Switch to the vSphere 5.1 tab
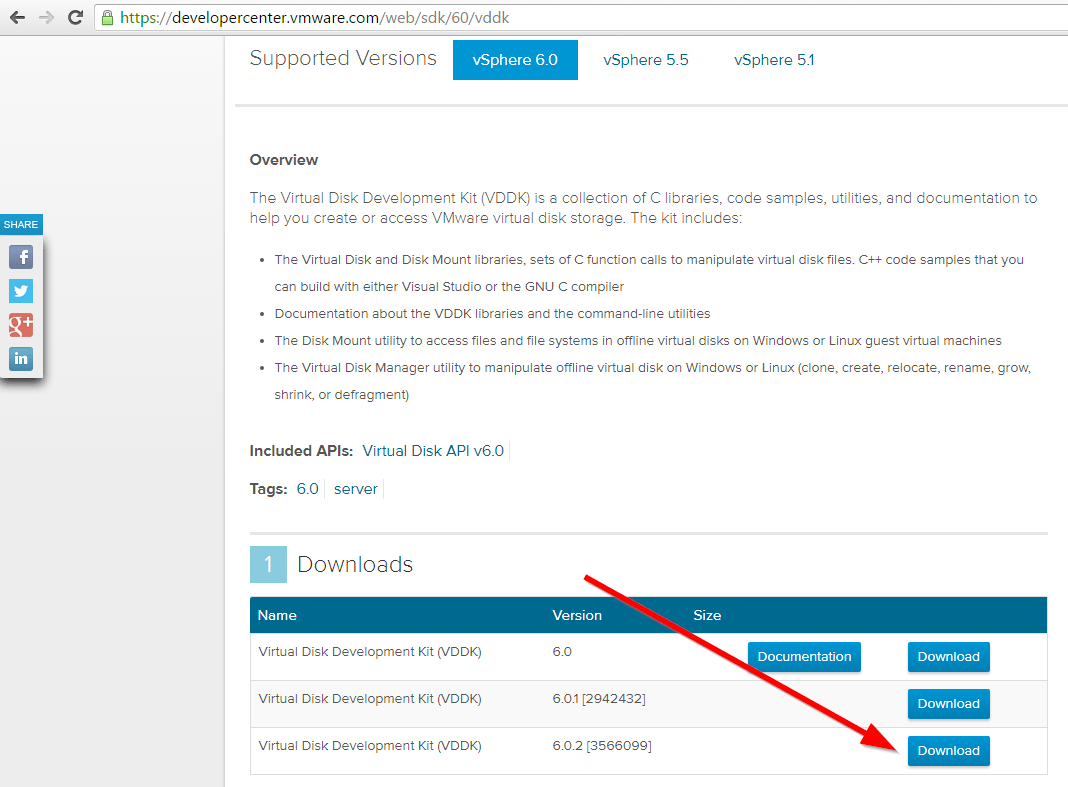 tap(774, 60)
